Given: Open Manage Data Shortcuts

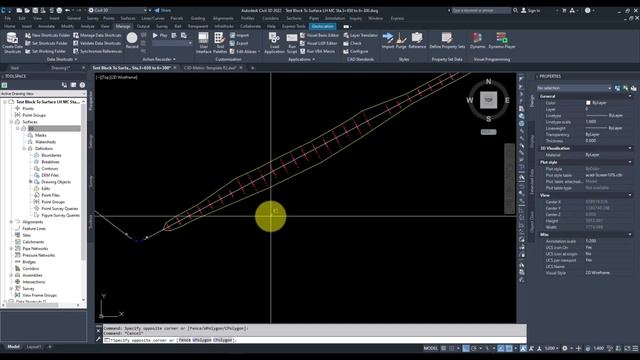Looking at the screenshot, I should point(97,36).
